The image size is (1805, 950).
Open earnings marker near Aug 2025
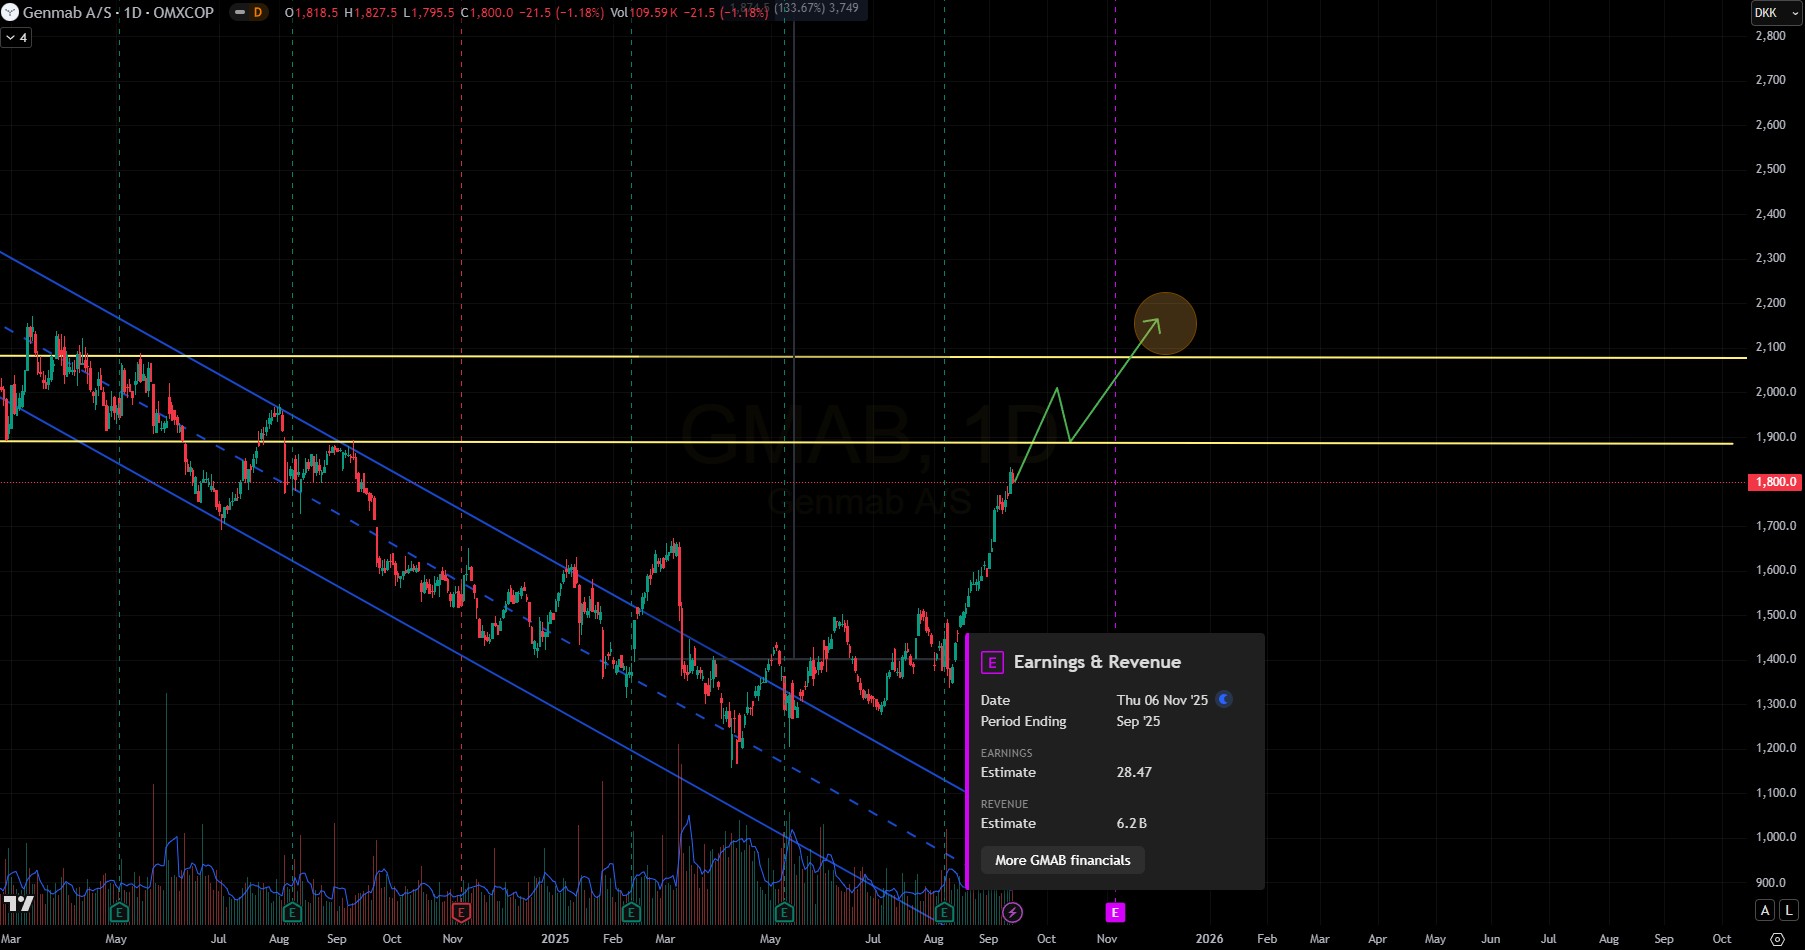(944, 912)
